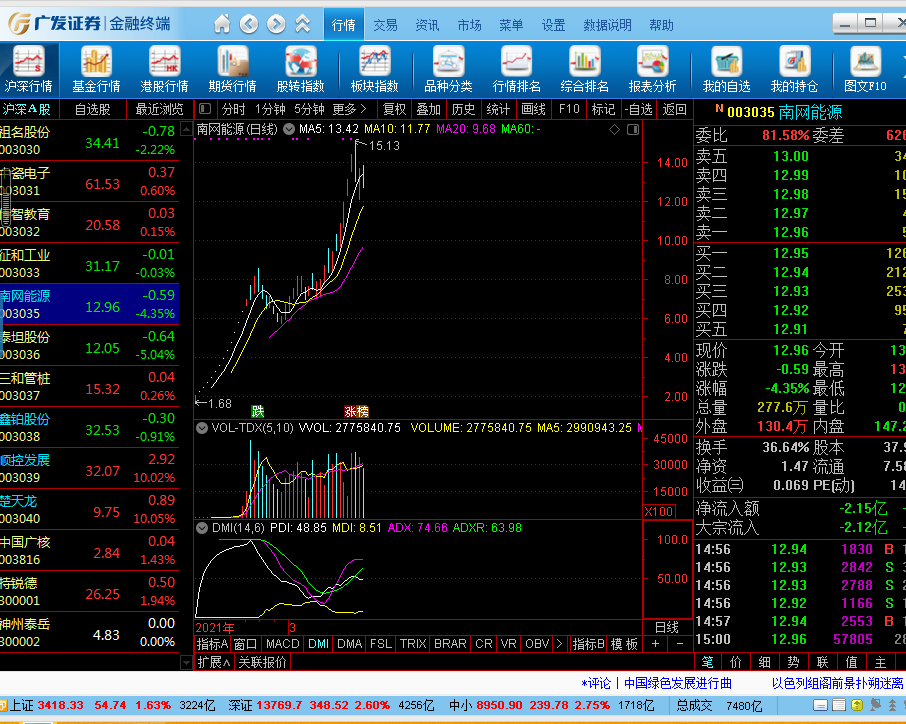The height and width of the screenshot is (724, 906).
Task: Open 期货行情 toolbar icon
Action: click(x=232, y=70)
